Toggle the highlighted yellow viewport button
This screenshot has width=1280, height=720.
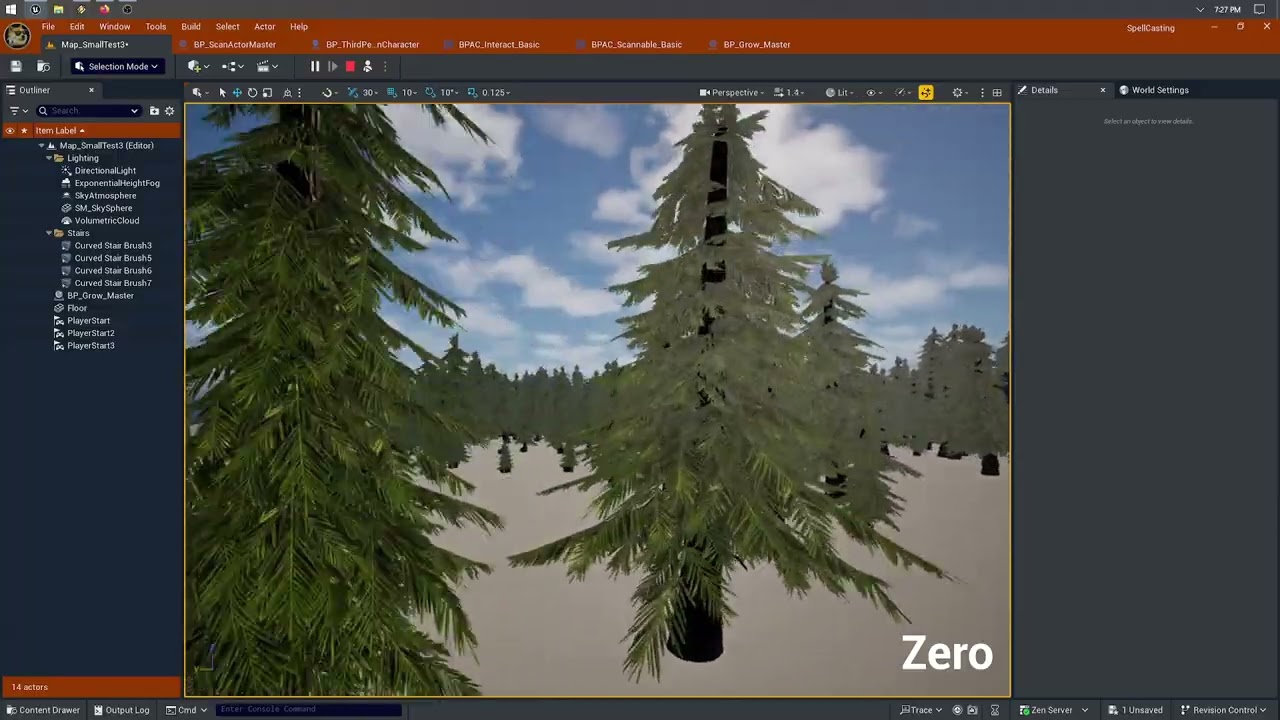tap(926, 92)
